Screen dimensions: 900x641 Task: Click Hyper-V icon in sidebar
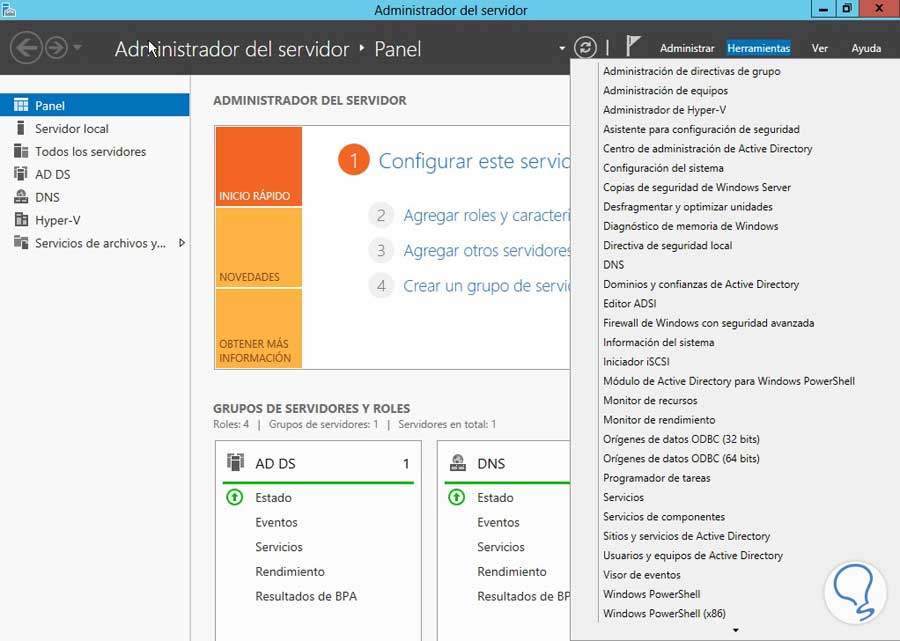[x=21, y=219]
